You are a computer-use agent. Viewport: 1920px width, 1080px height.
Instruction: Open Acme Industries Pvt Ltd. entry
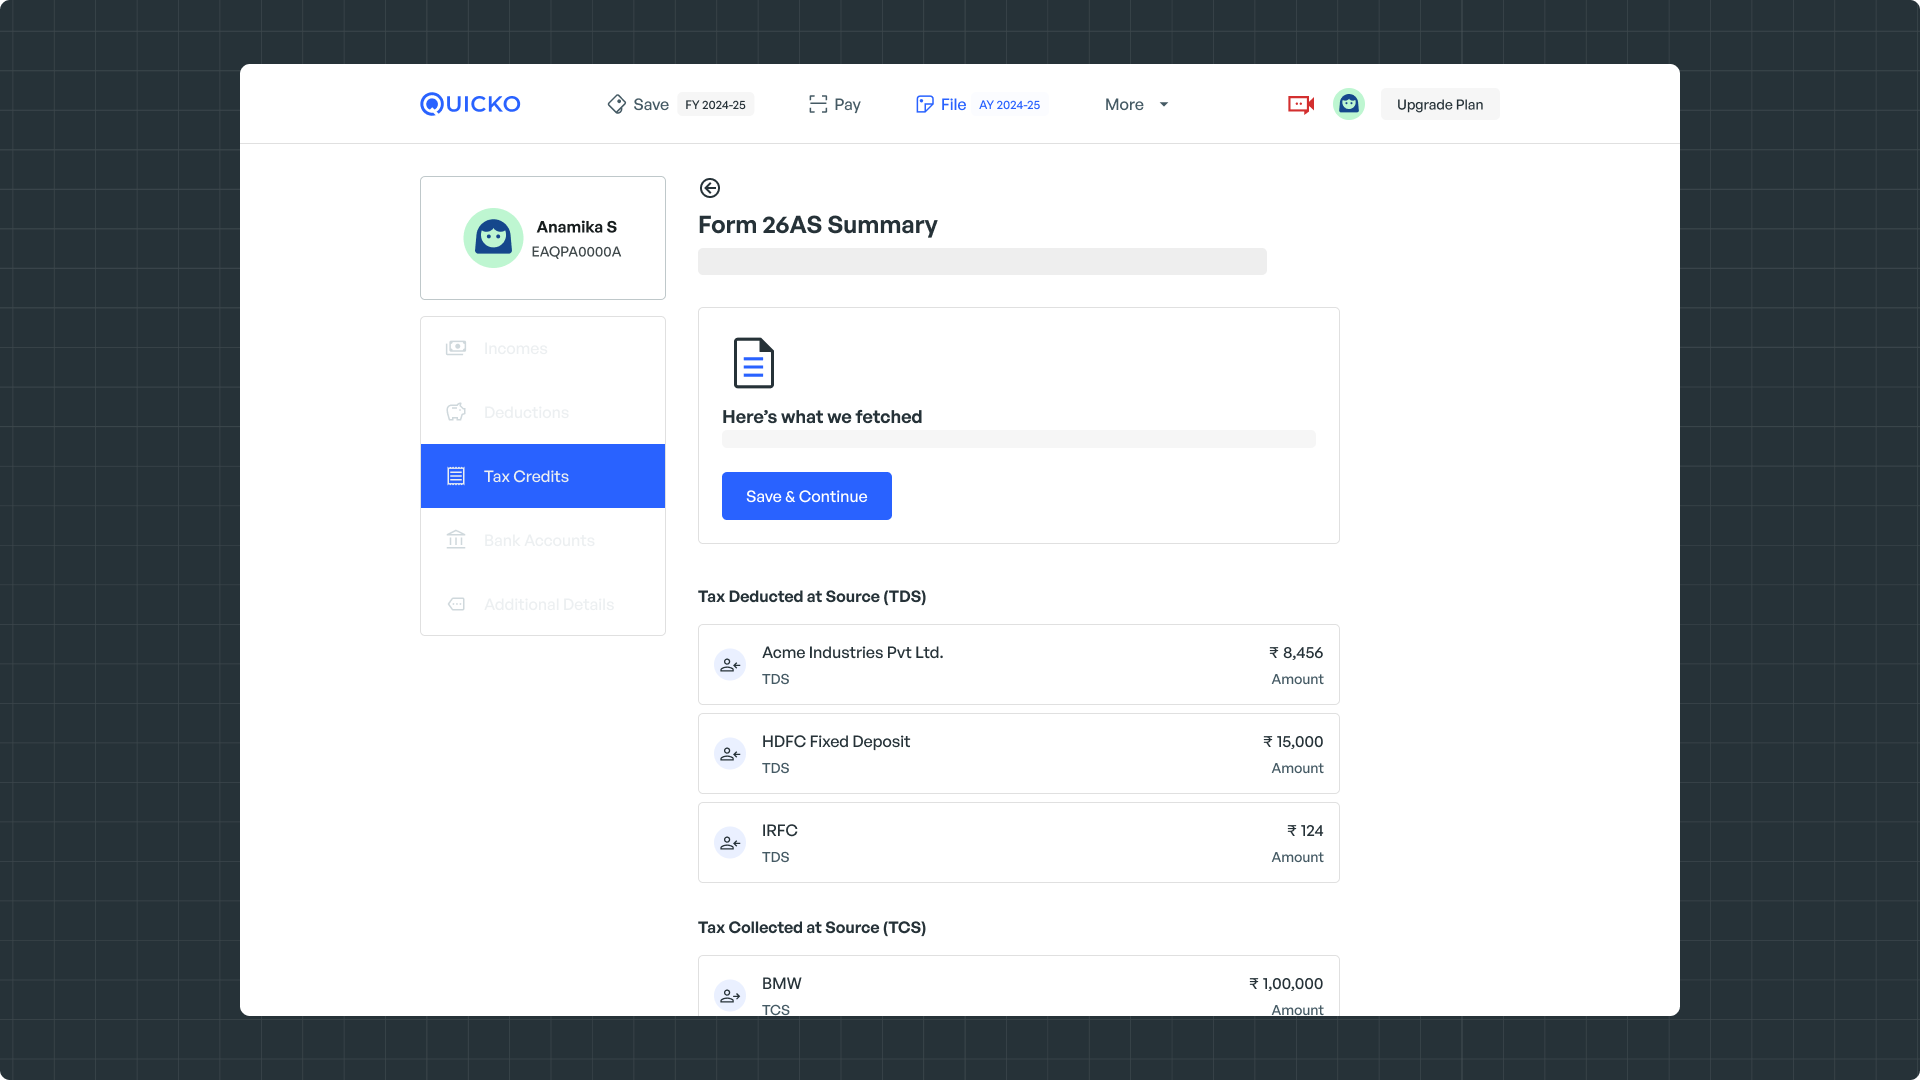tap(1019, 665)
